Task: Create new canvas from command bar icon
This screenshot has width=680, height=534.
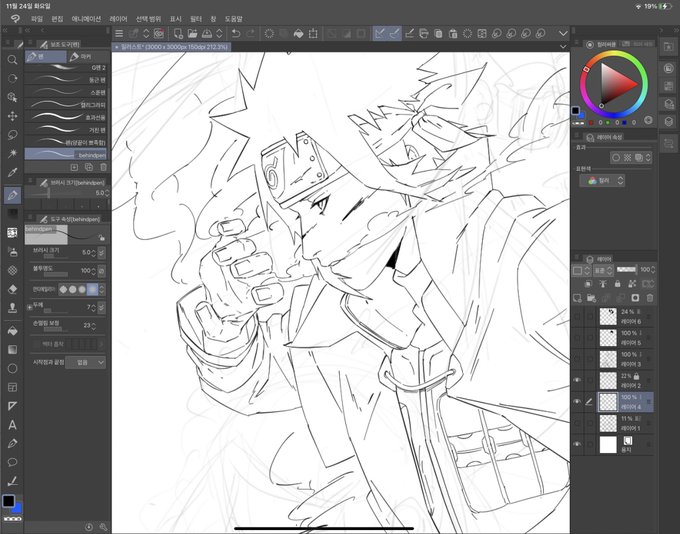Action: 178,33
